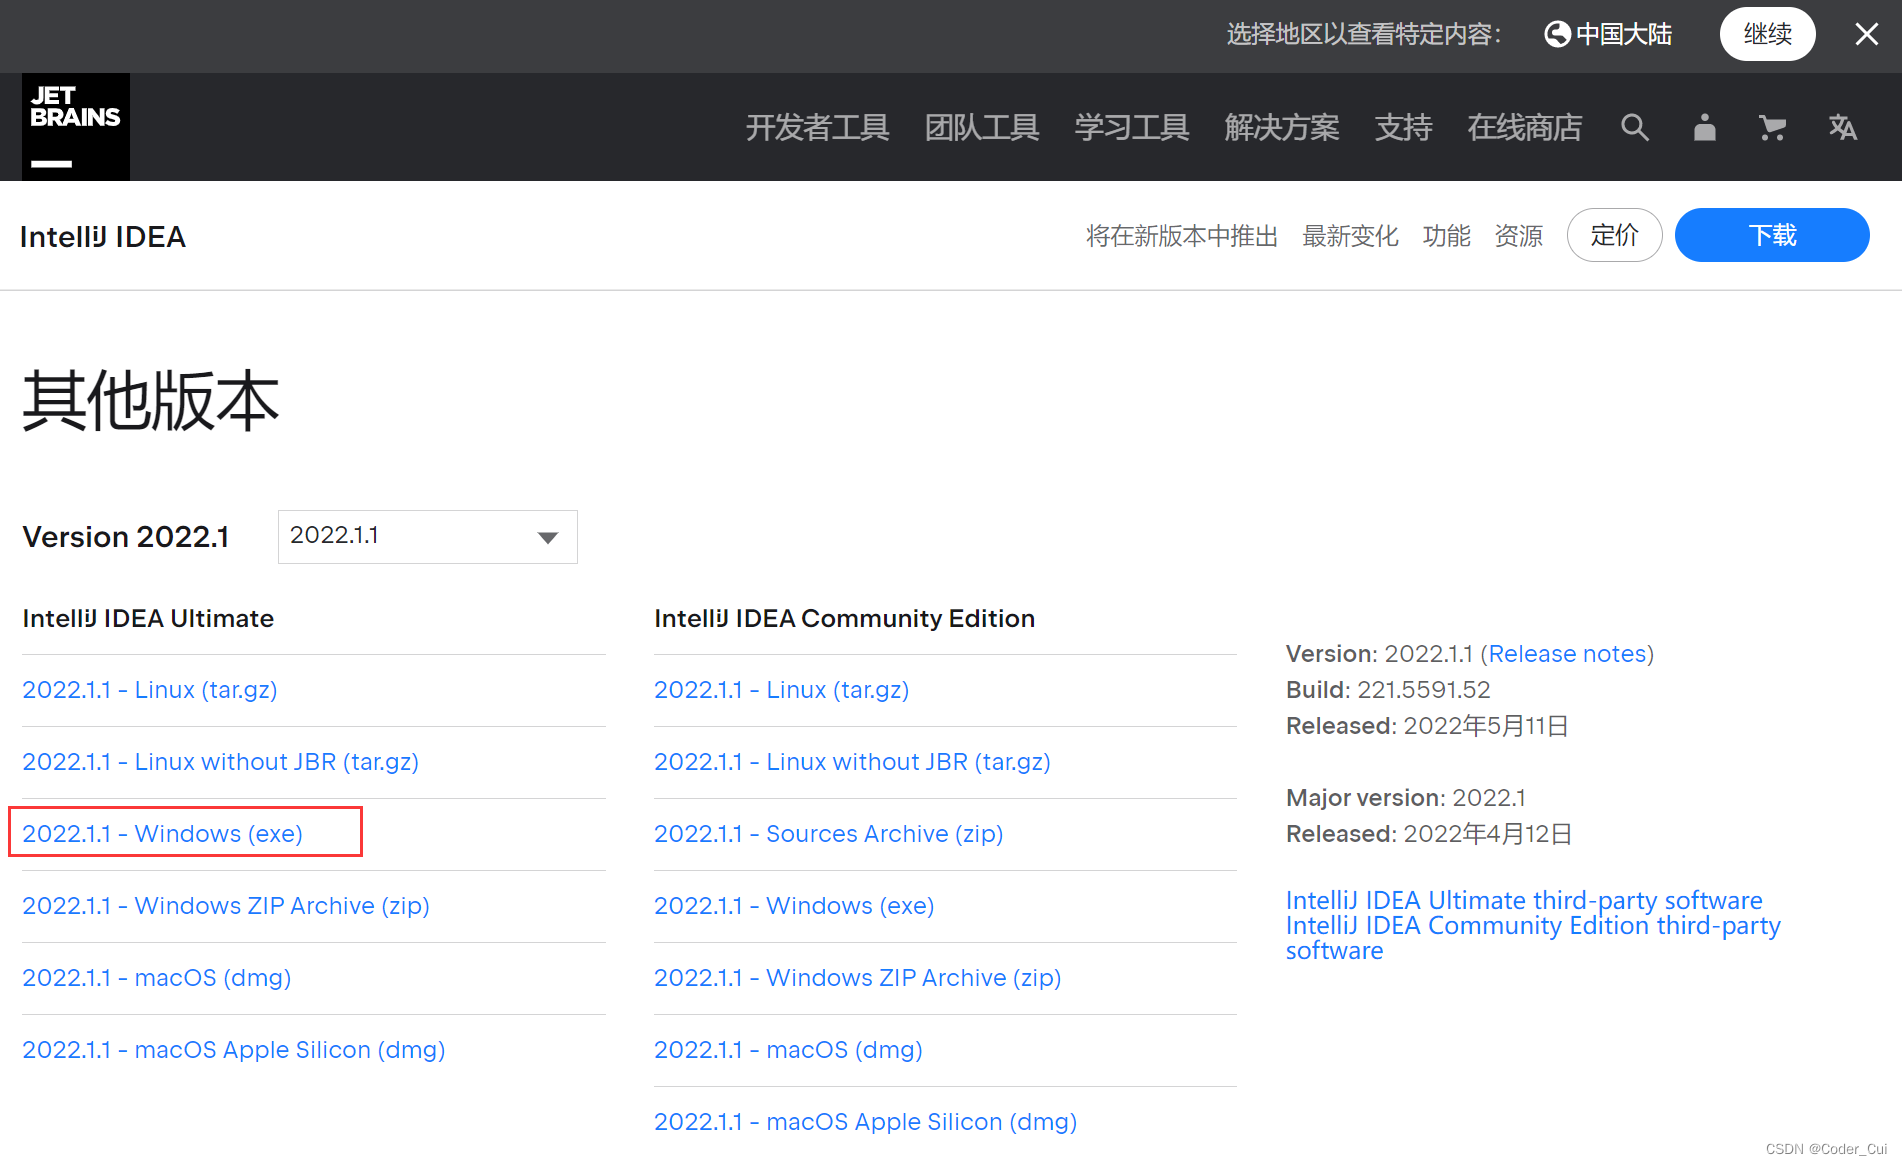Open the user account icon
Screen dimensions: 1902x1165
click(1705, 127)
